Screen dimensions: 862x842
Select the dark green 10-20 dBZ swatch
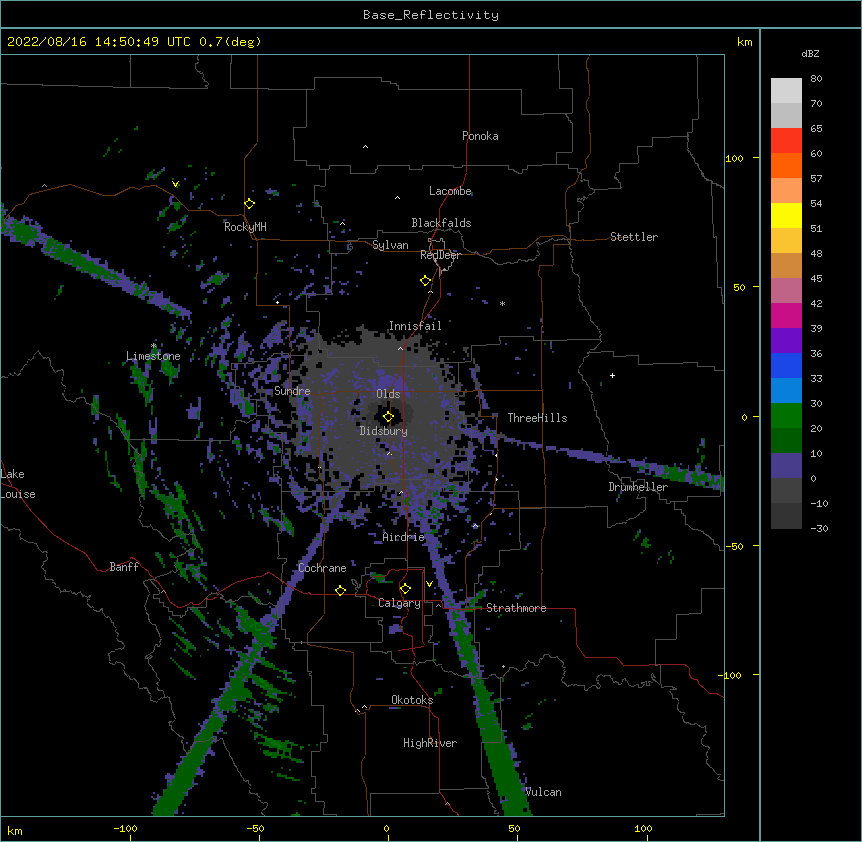[x=786, y=440]
